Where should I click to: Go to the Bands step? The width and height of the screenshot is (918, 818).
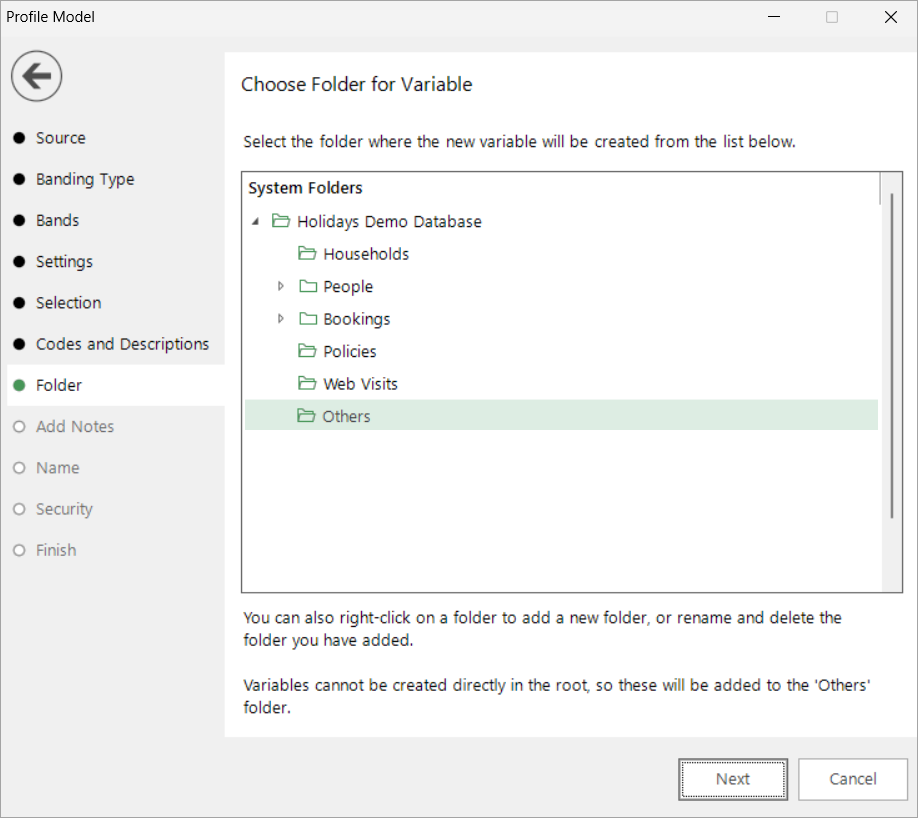(x=57, y=221)
